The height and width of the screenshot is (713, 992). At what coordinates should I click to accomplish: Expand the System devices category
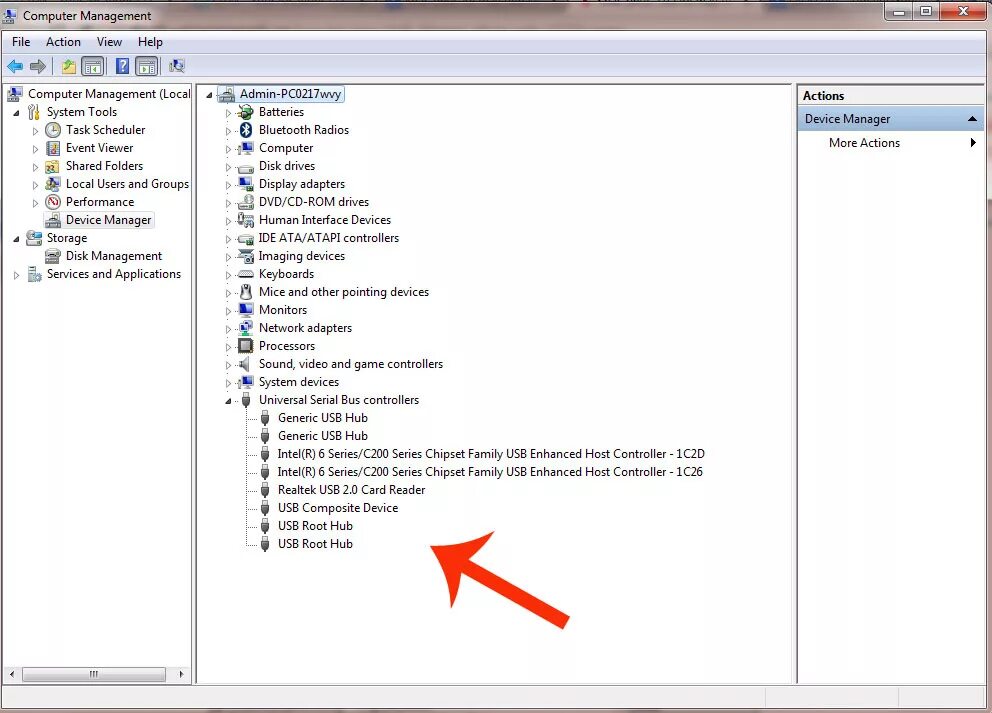click(228, 383)
